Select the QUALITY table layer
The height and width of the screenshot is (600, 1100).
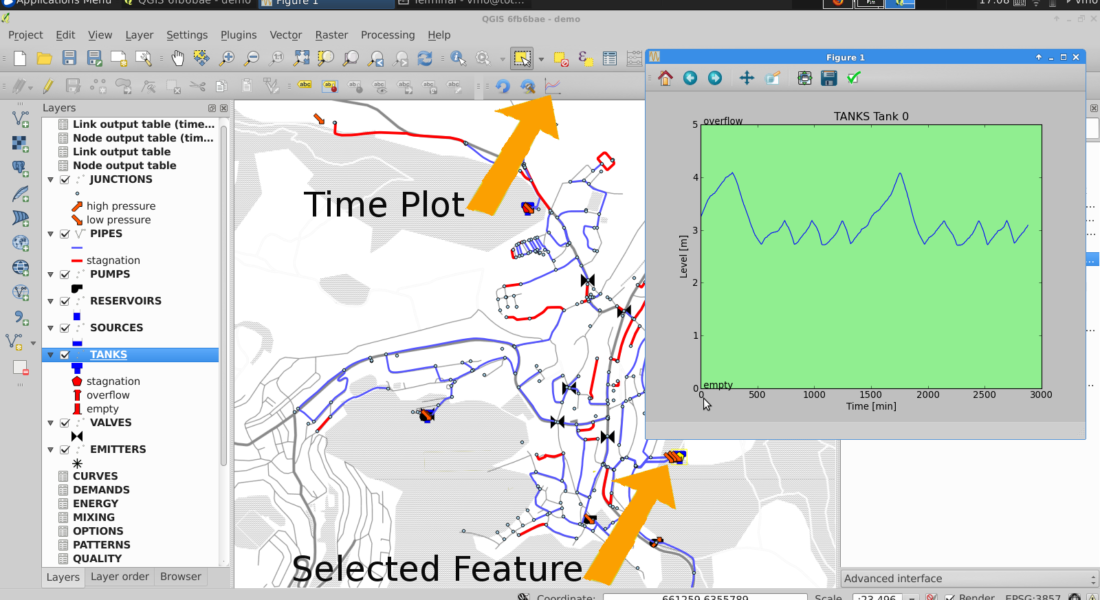pos(97,559)
